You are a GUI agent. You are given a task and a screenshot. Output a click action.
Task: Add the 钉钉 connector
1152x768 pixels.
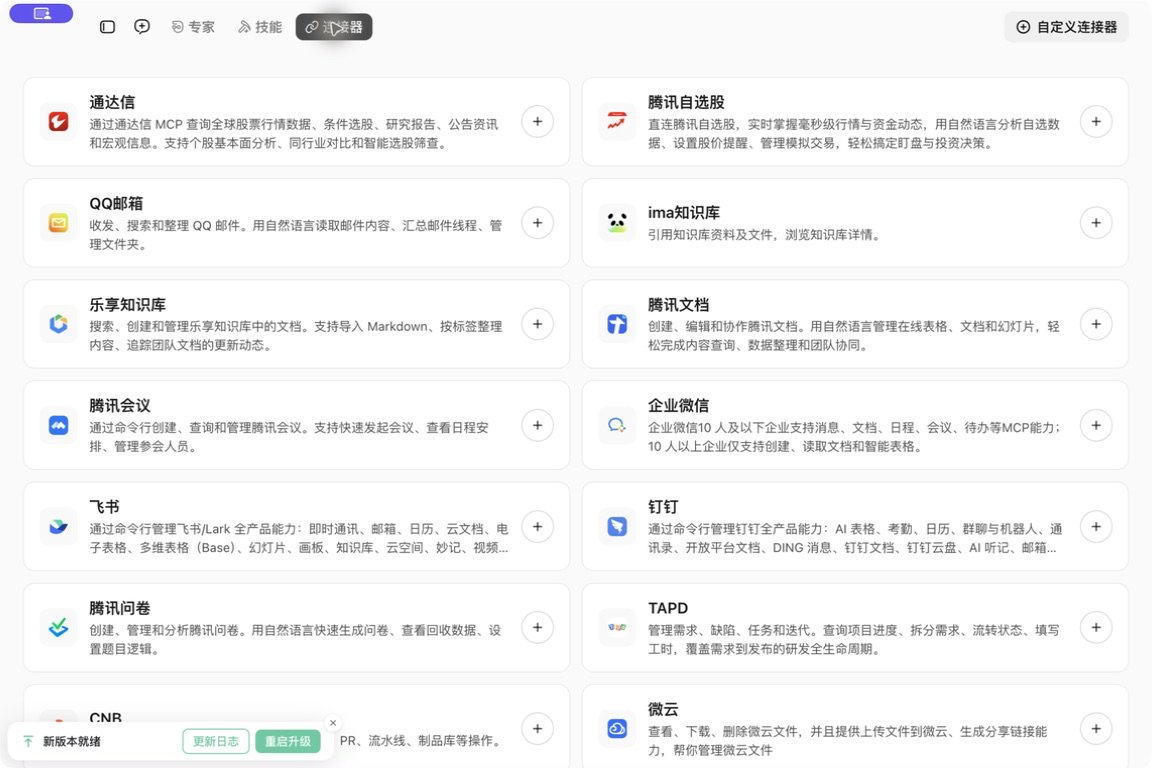[1096, 526]
